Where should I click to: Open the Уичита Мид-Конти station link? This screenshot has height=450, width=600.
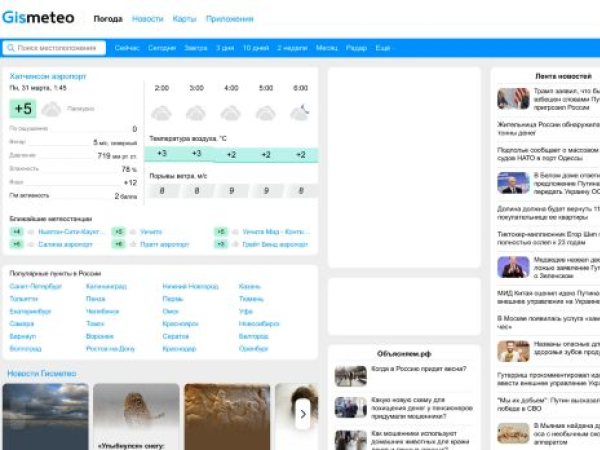pos(276,232)
